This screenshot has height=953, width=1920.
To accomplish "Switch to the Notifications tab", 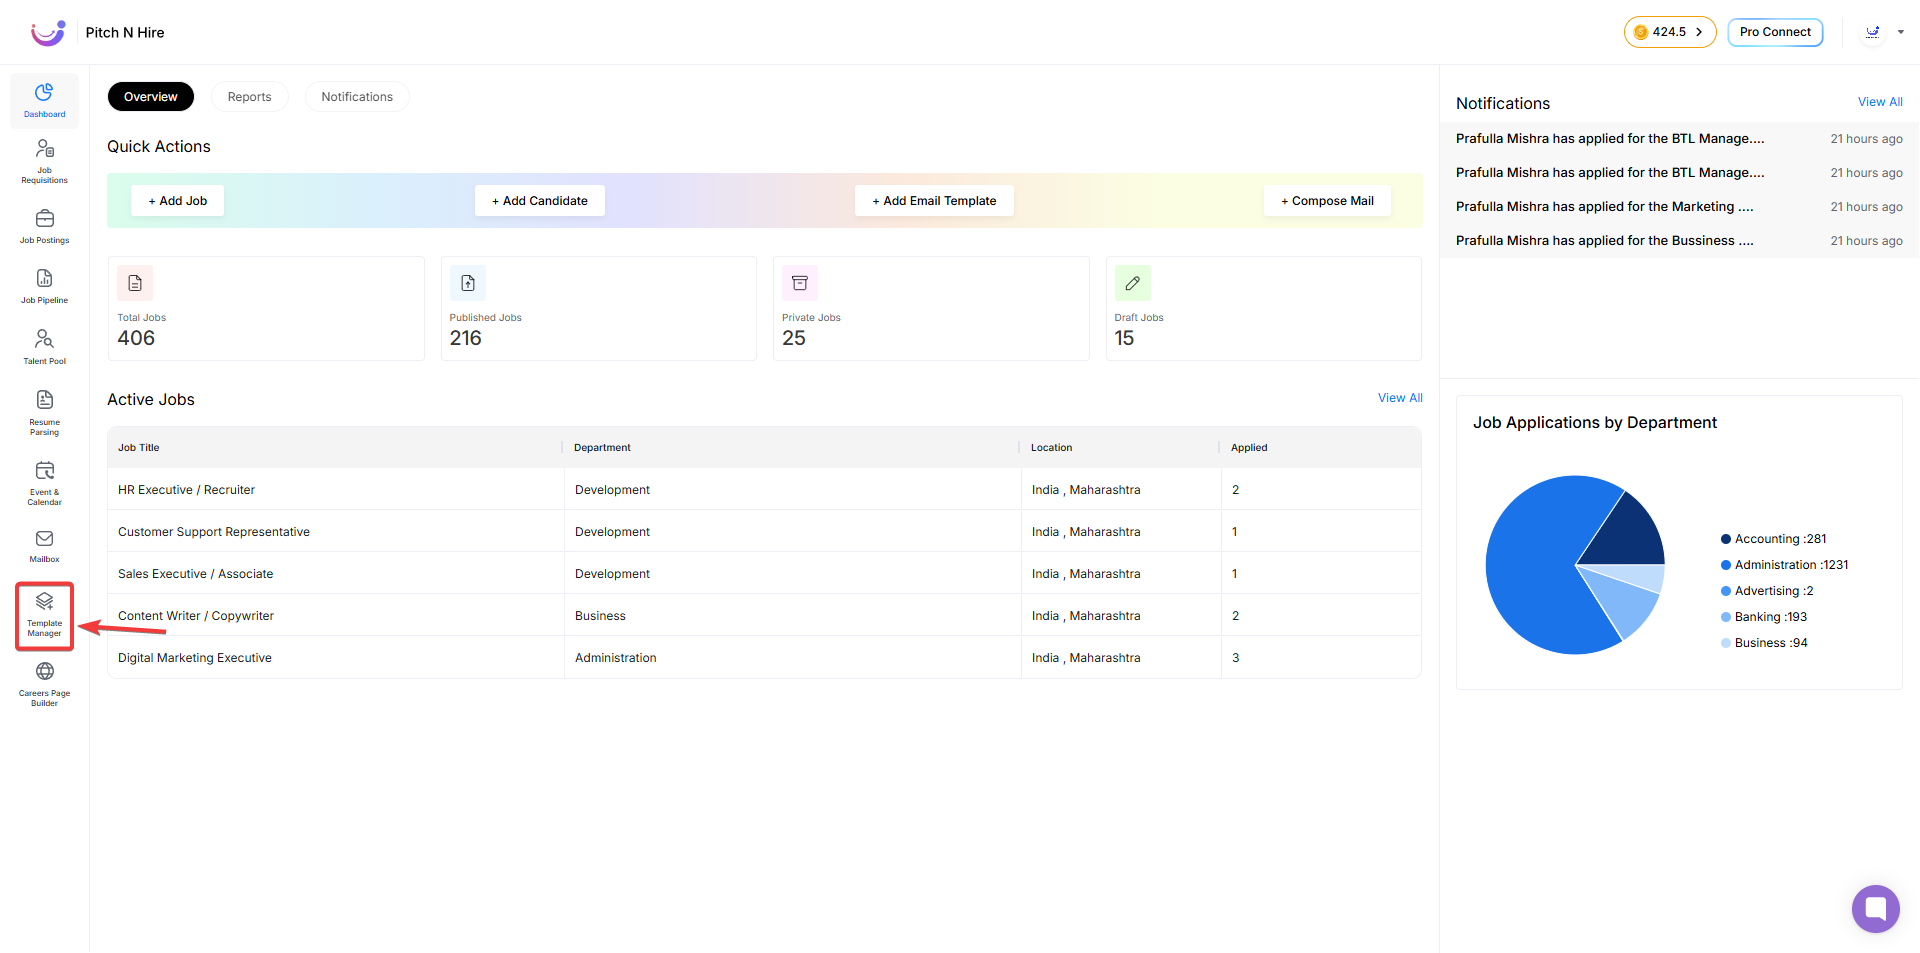I will click(357, 97).
